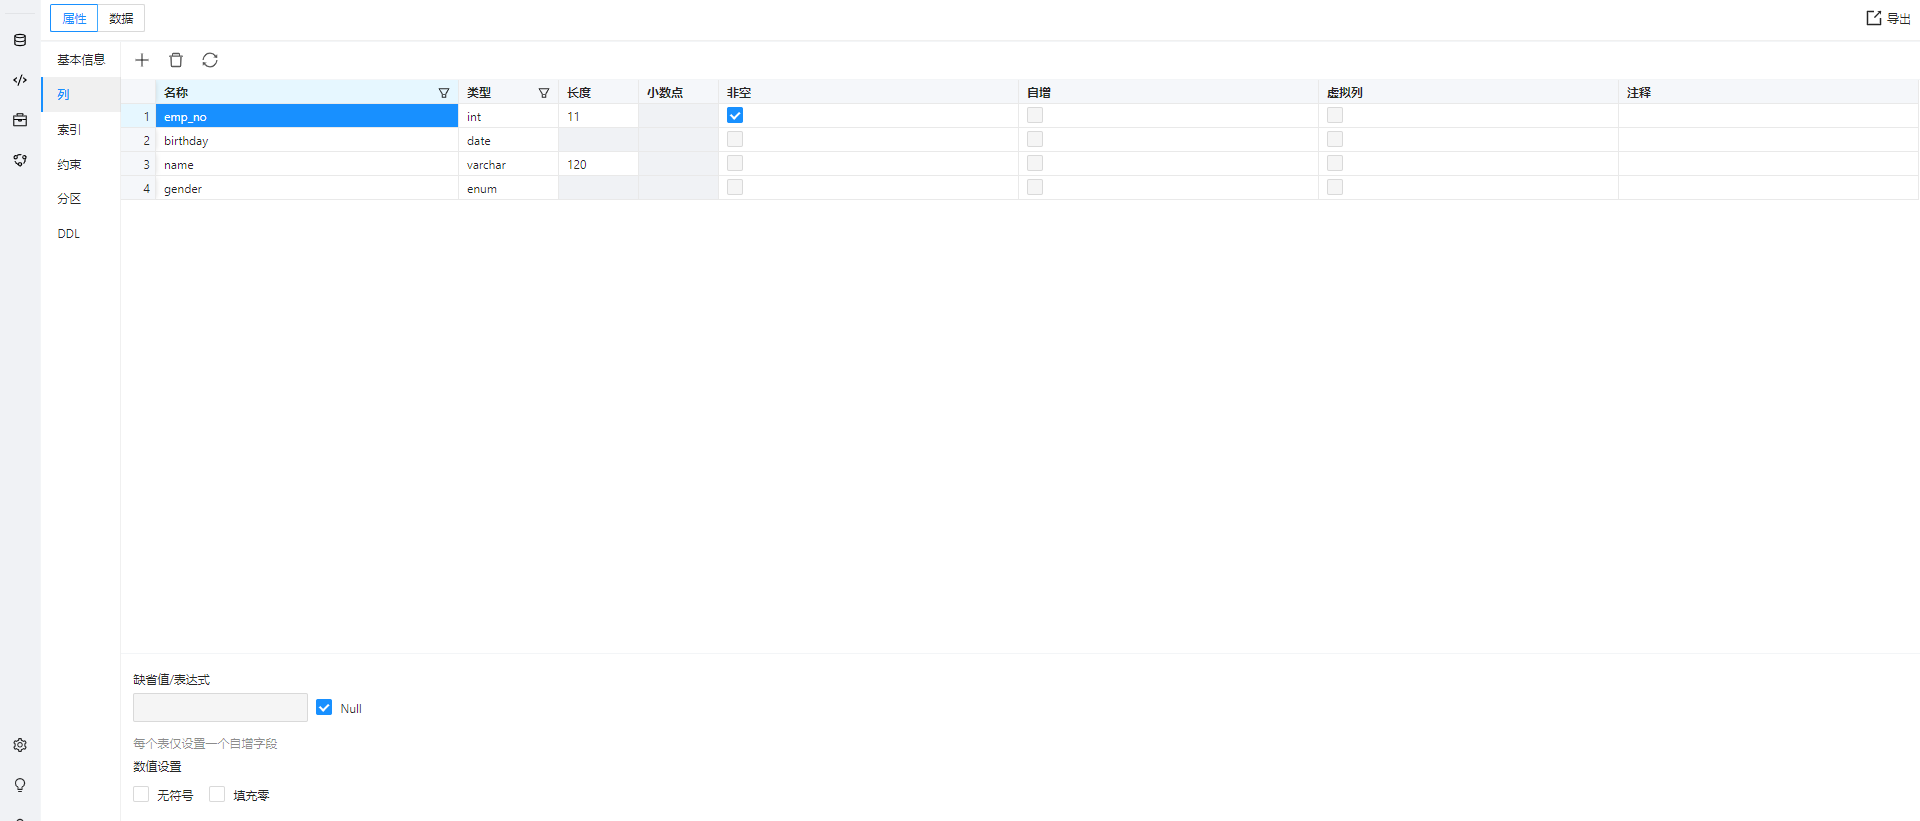Screen dimensions: 1920x821
Task: Click 注释 cell of emp_no row
Action: (x=1768, y=116)
